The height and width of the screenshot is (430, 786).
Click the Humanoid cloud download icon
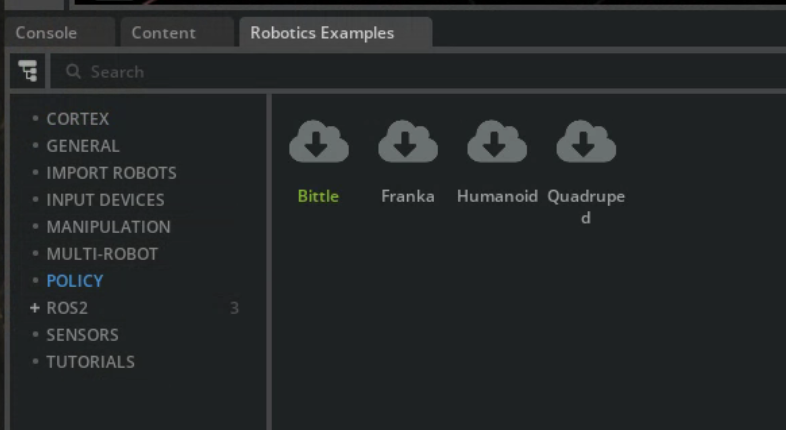tap(497, 143)
